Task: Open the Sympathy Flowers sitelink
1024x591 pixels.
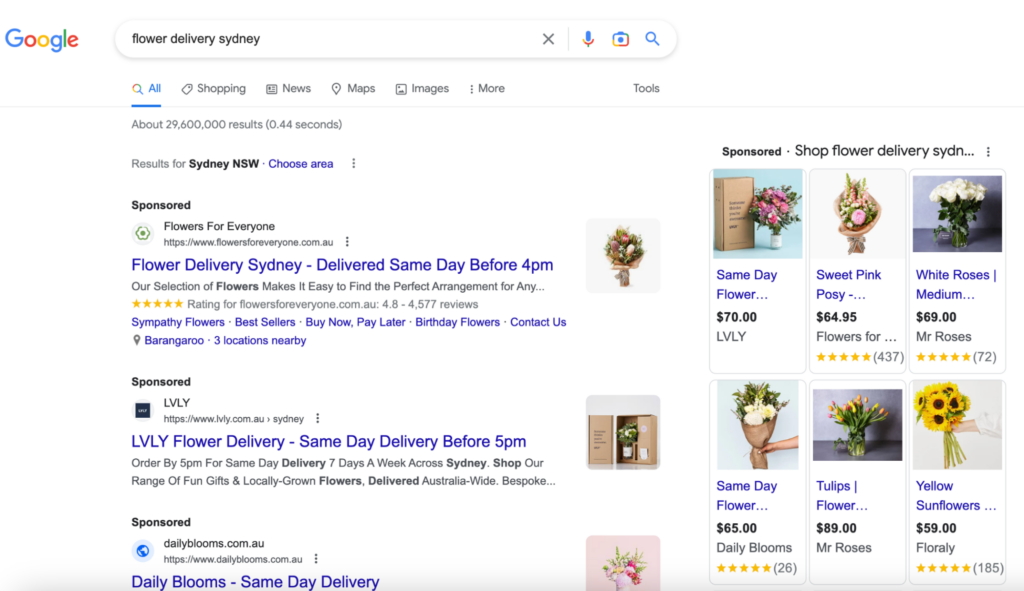Action: click(x=178, y=322)
